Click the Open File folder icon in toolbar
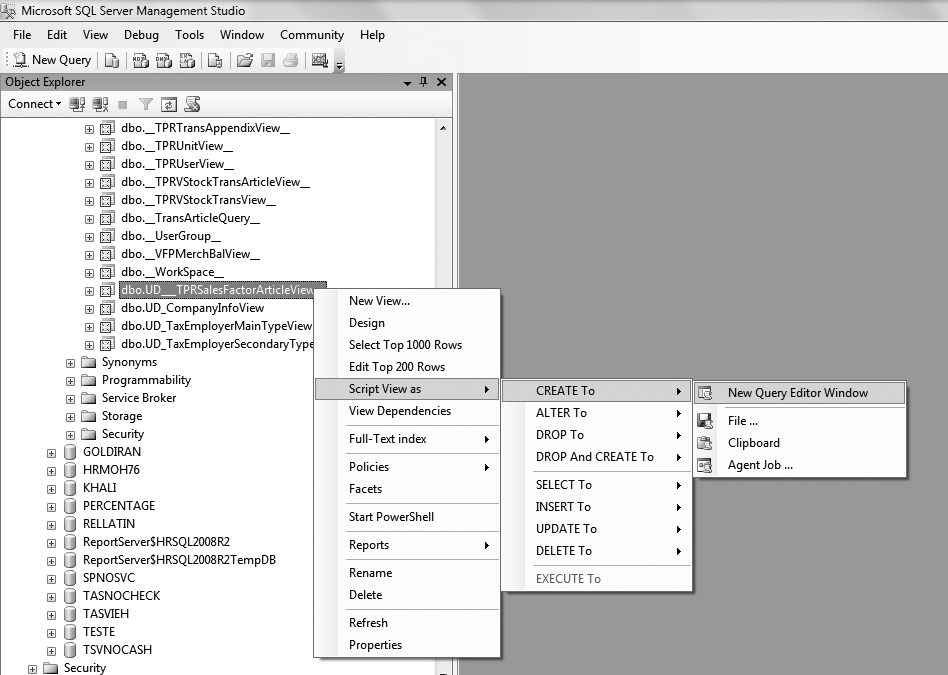 click(244, 60)
